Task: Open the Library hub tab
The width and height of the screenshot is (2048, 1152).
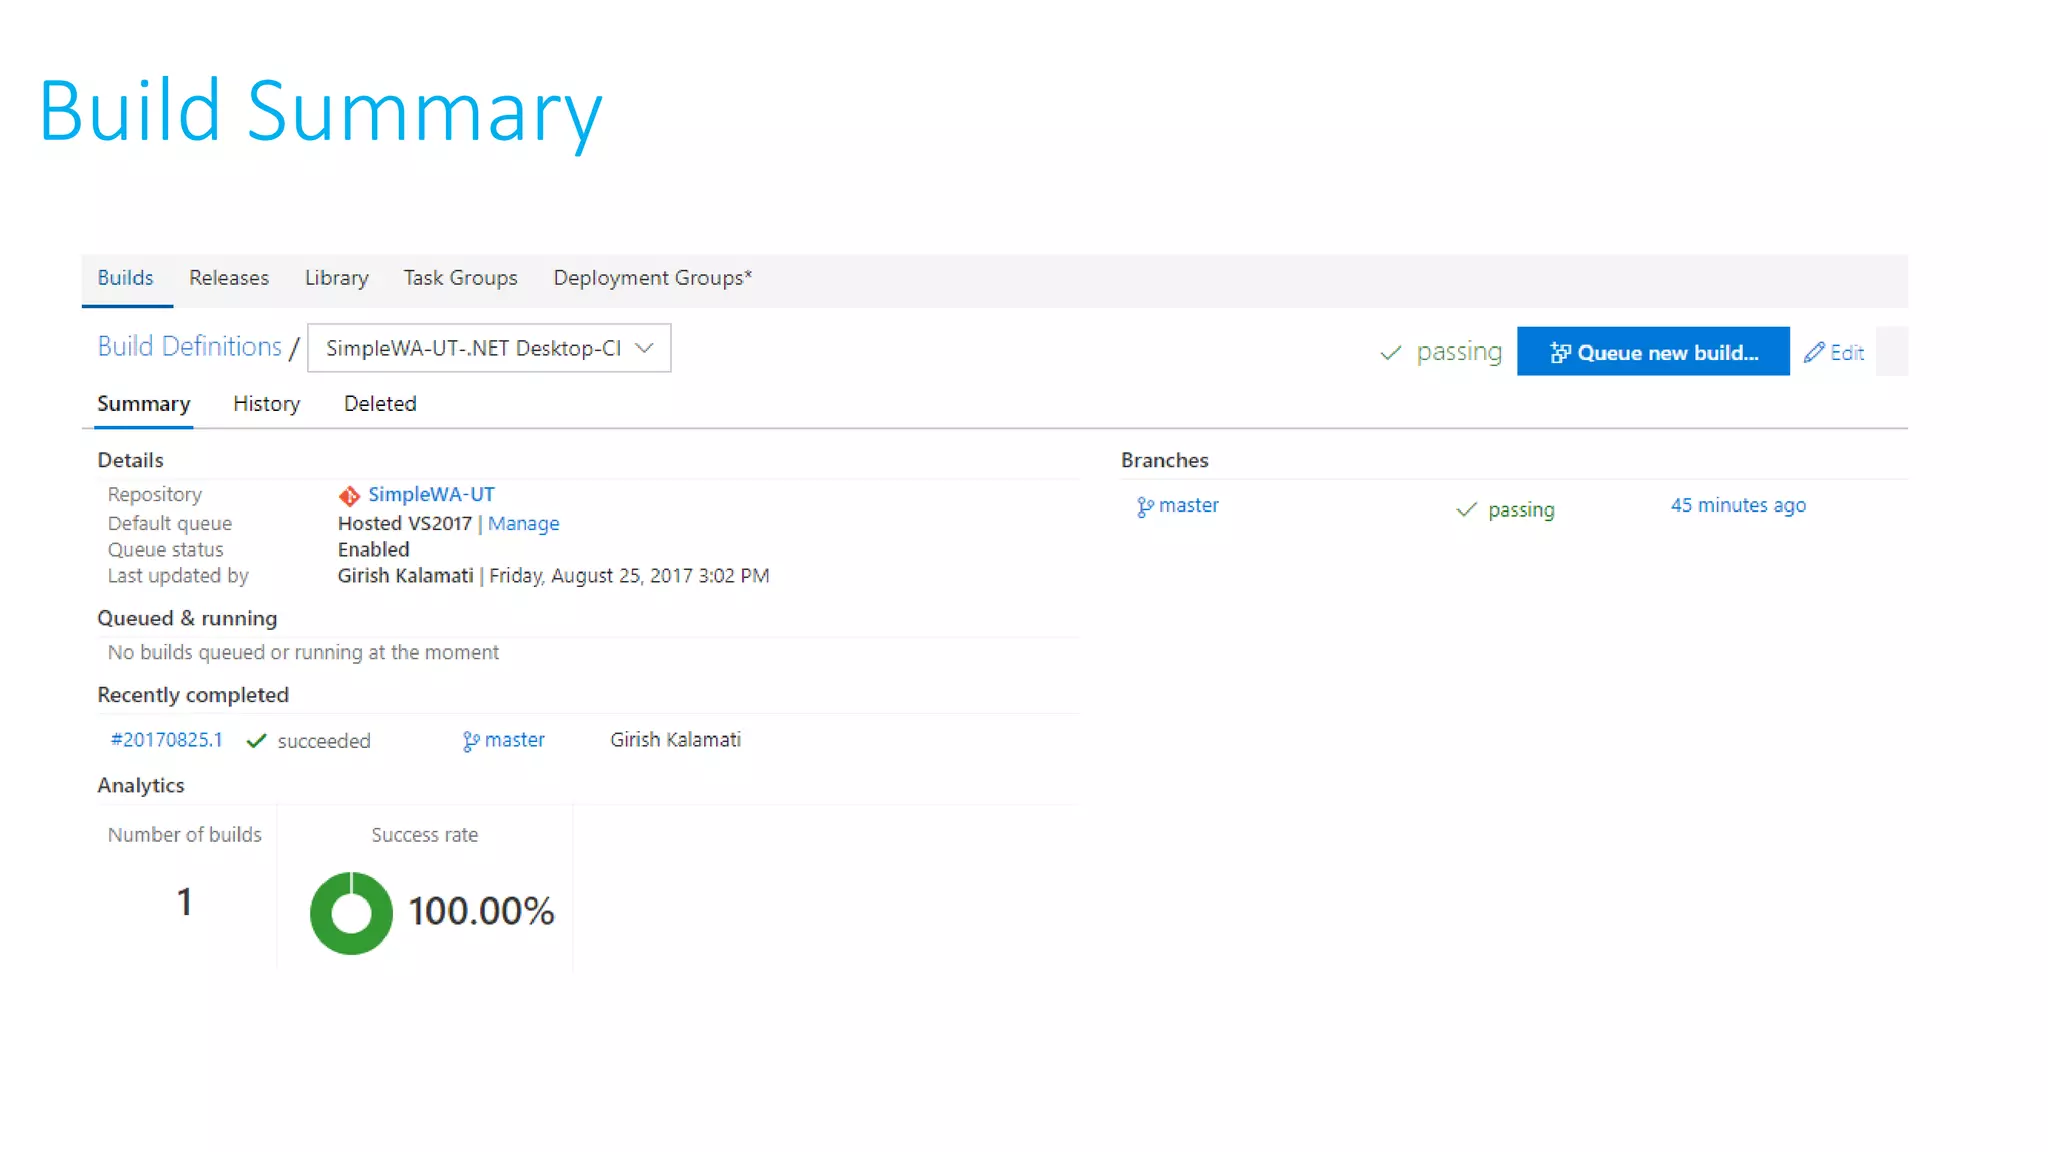Action: [x=336, y=278]
